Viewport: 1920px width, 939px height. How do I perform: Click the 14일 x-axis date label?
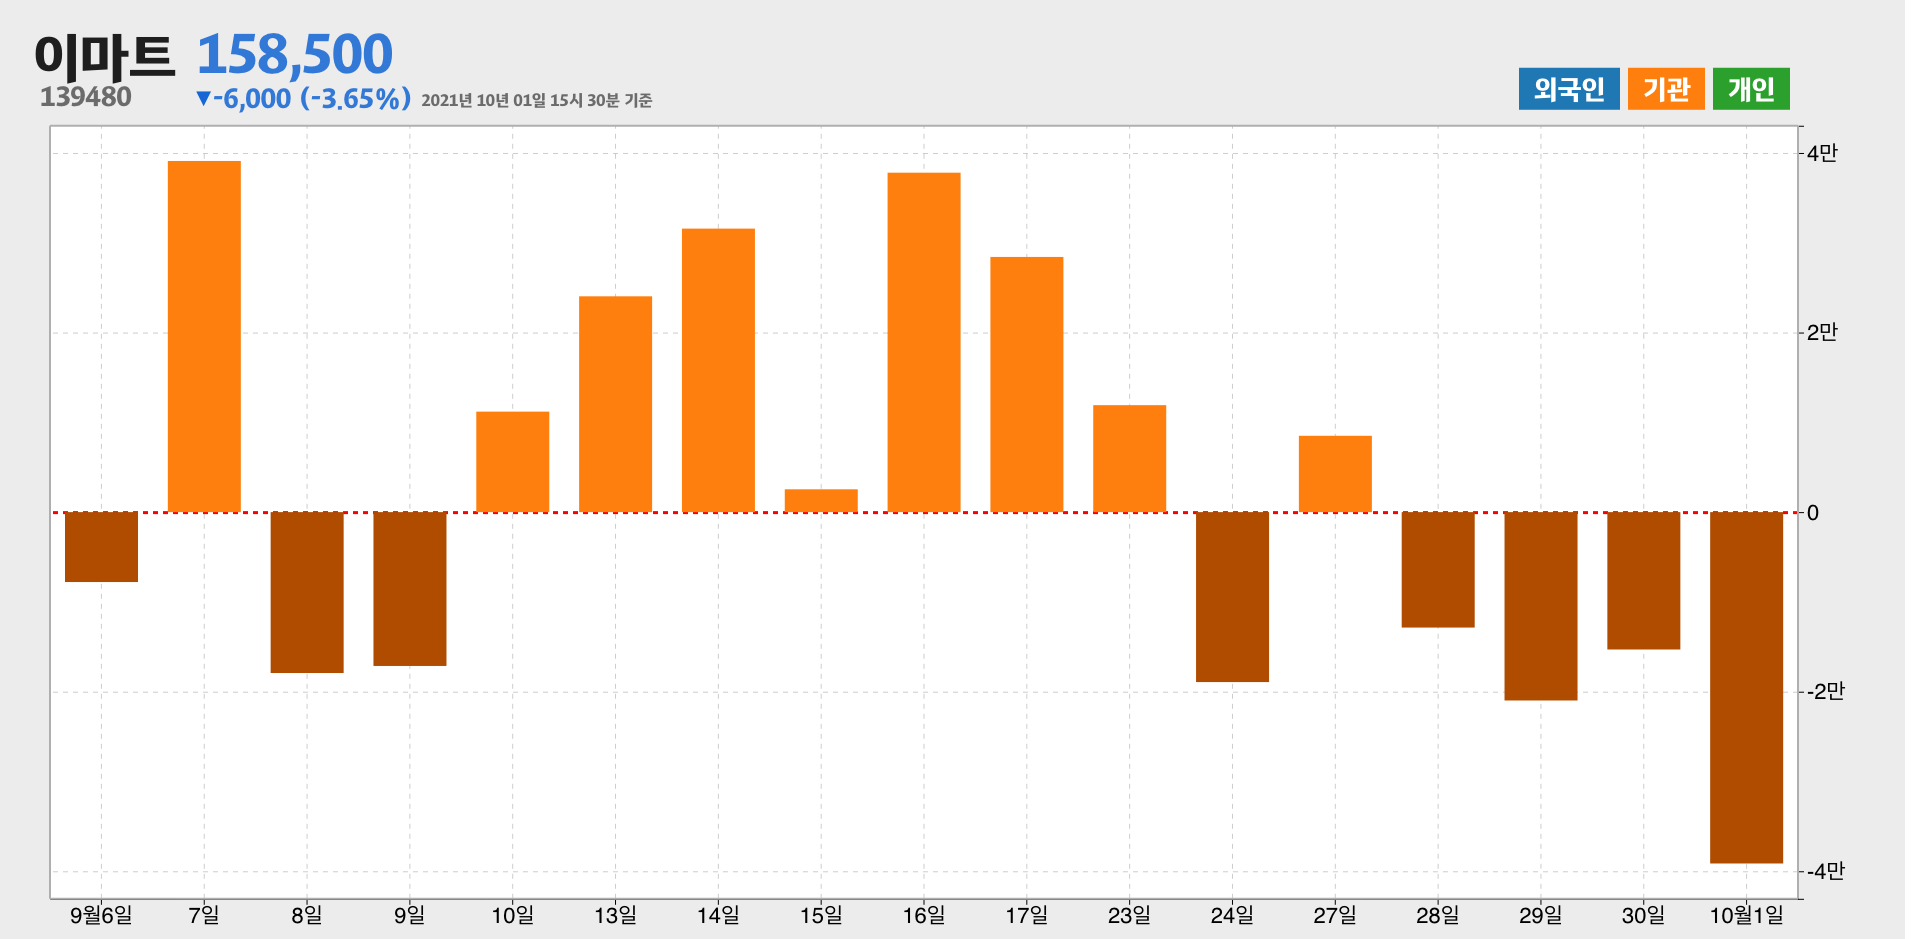point(718,915)
